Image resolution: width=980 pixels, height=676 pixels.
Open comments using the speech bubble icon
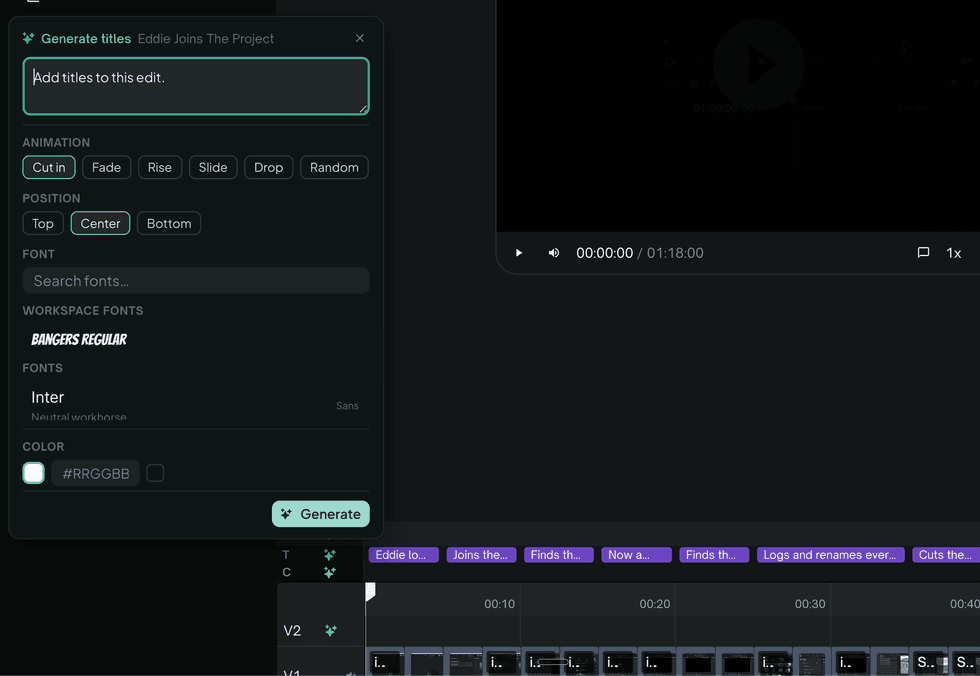point(923,252)
